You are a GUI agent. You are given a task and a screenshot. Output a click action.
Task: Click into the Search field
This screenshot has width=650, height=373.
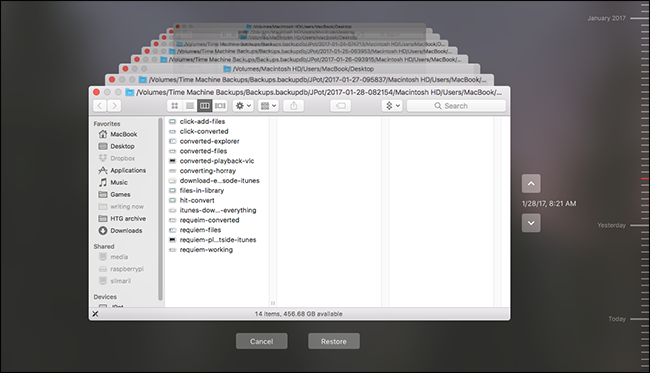(456, 106)
